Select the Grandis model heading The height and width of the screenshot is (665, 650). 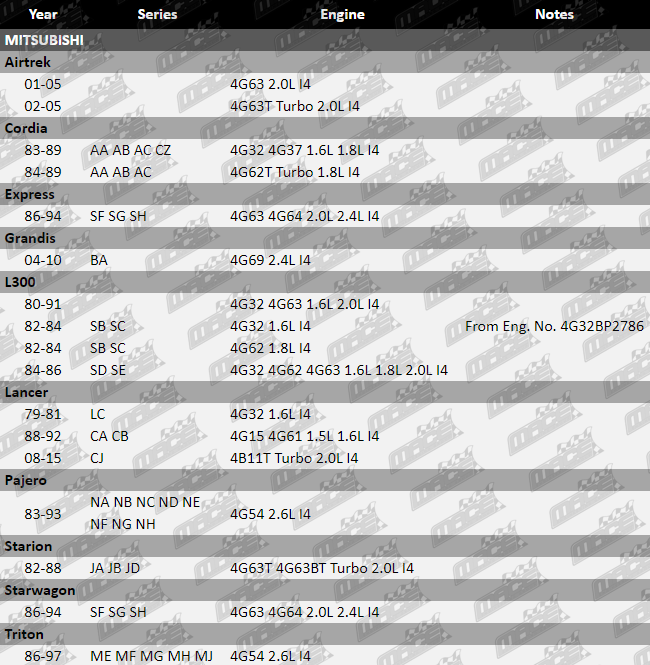(x=30, y=239)
